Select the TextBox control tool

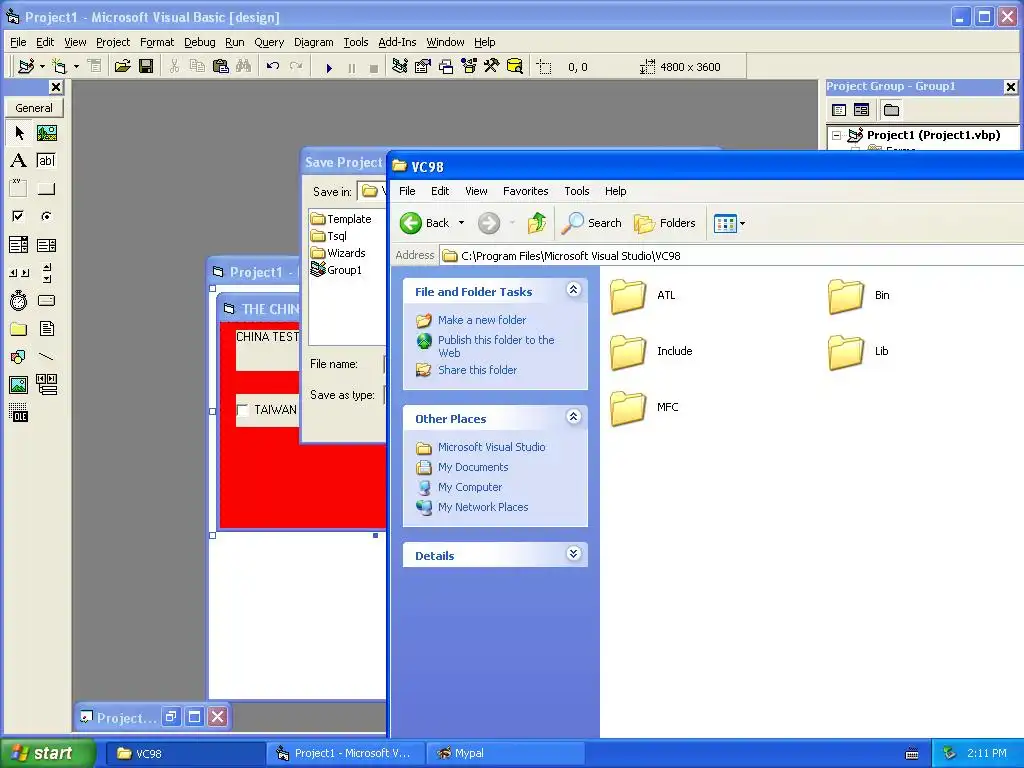tap(46, 161)
